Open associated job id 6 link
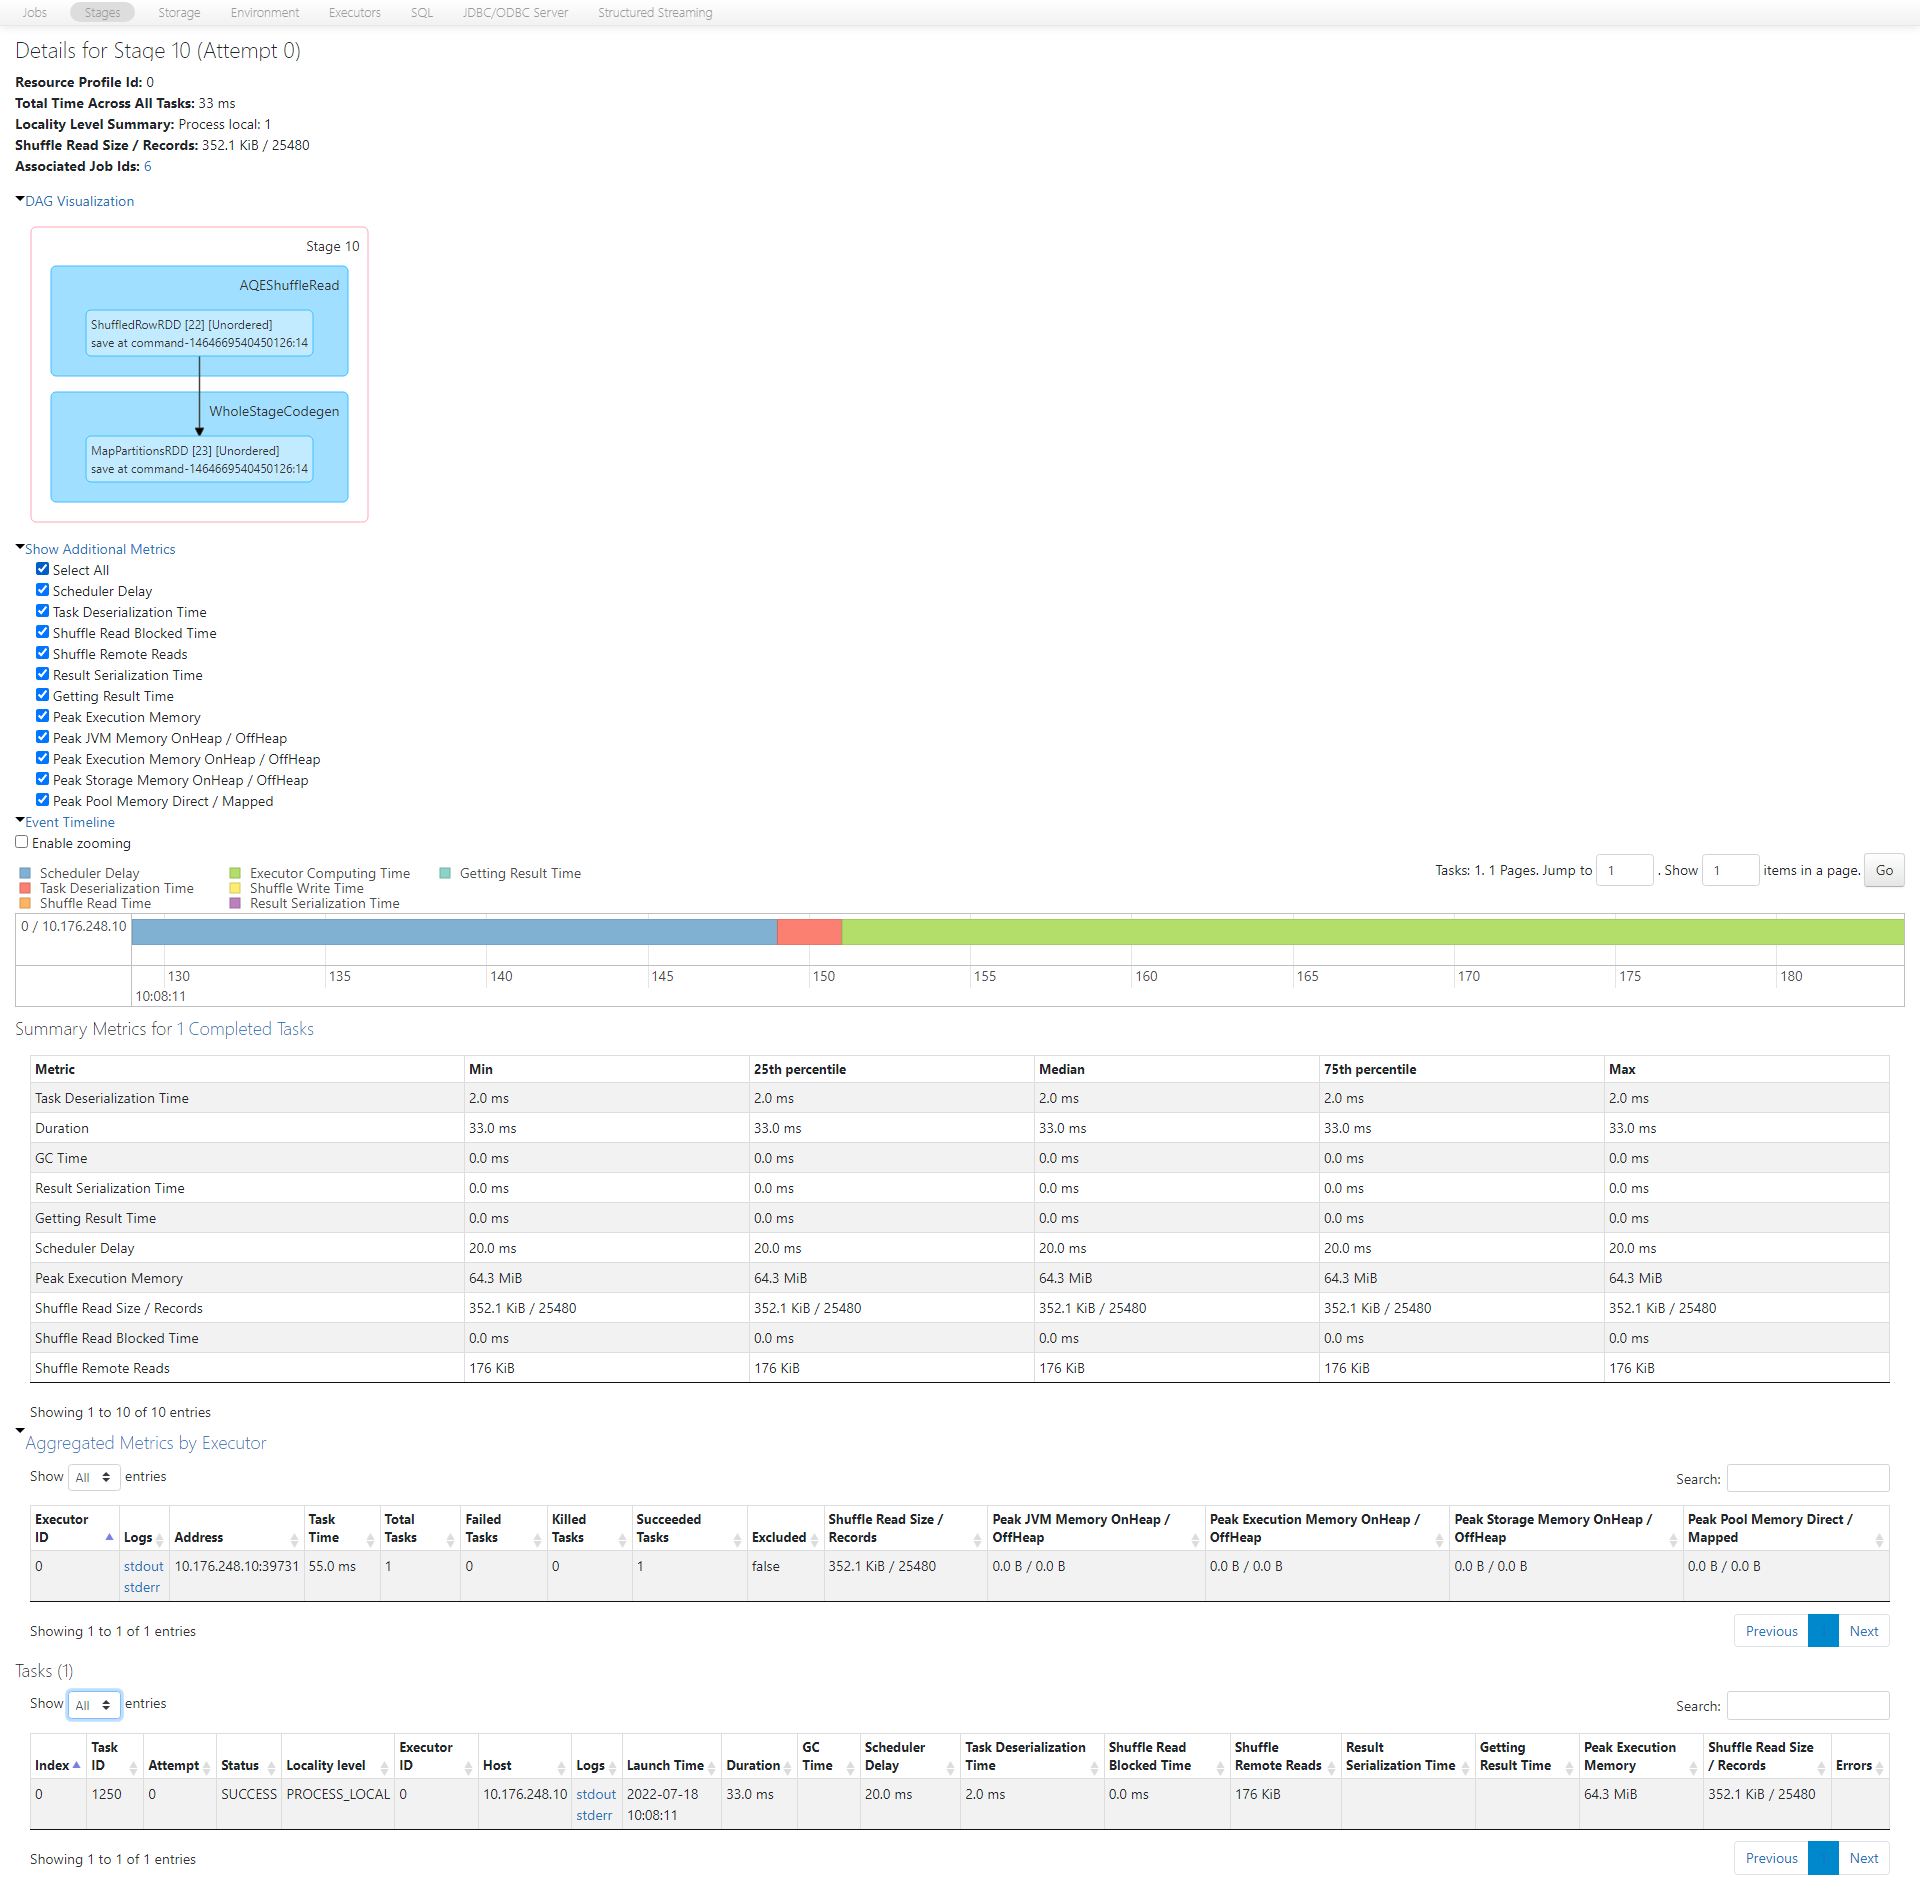This screenshot has height=1902, width=1920. [x=148, y=166]
